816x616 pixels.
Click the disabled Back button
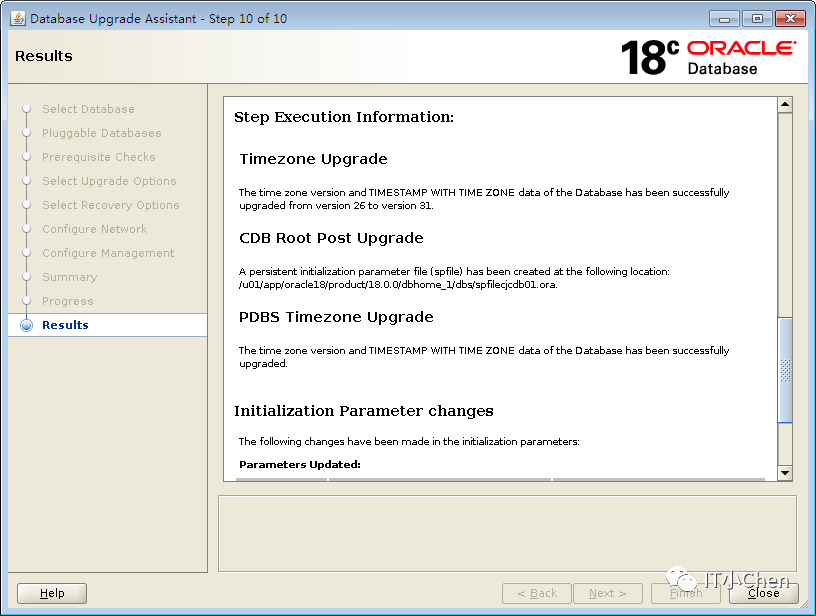[537, 593]
